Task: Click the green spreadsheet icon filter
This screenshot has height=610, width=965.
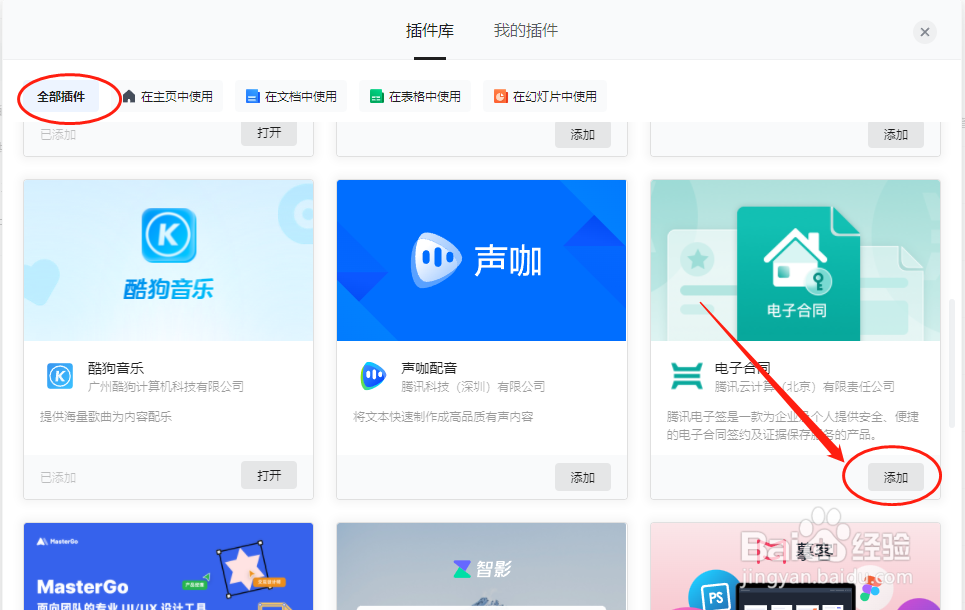Action: point(377,97)
